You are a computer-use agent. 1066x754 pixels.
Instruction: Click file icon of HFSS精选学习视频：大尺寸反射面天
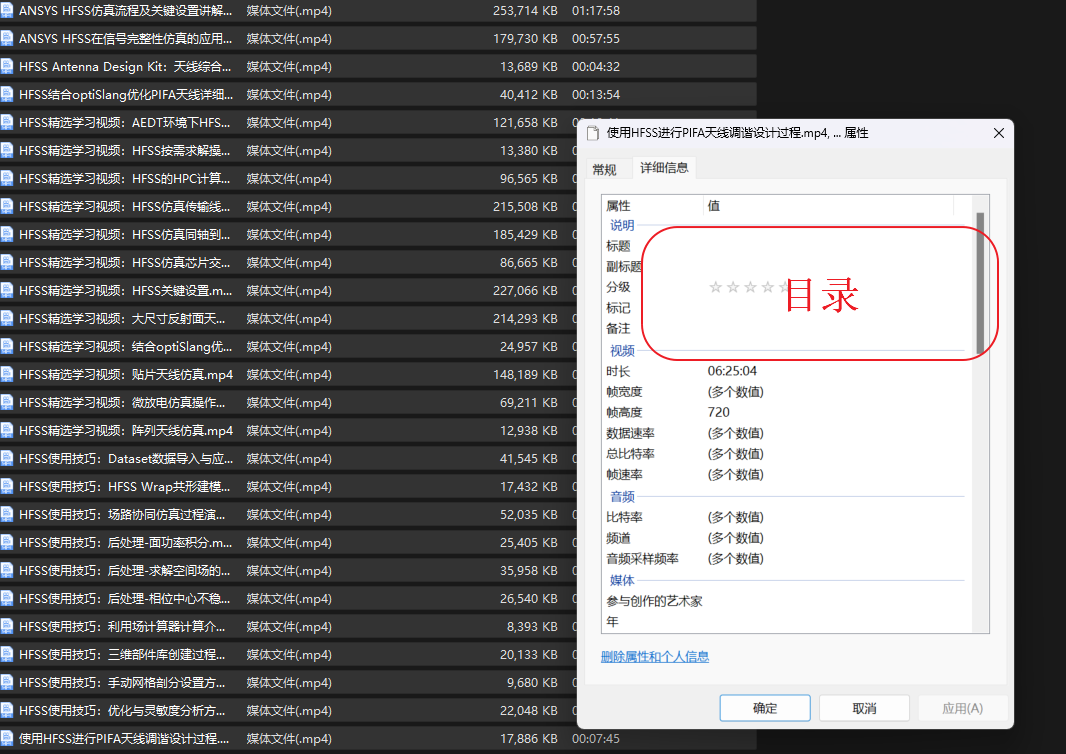(7, 318)
